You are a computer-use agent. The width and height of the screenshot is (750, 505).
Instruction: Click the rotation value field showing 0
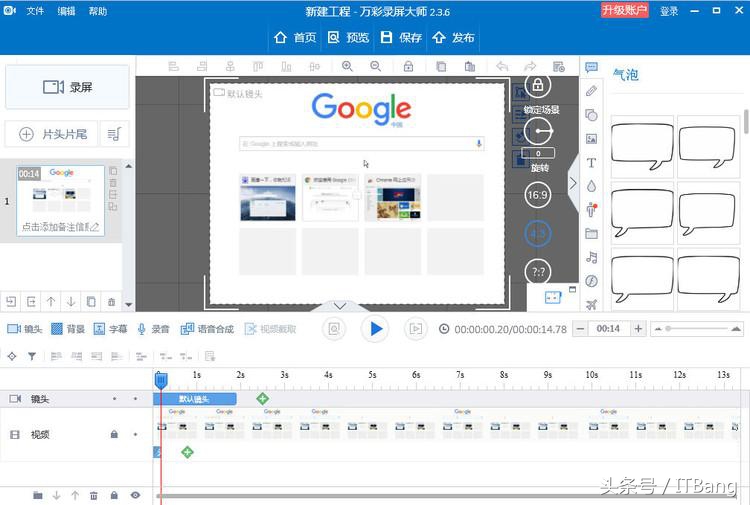coord(538,154)
